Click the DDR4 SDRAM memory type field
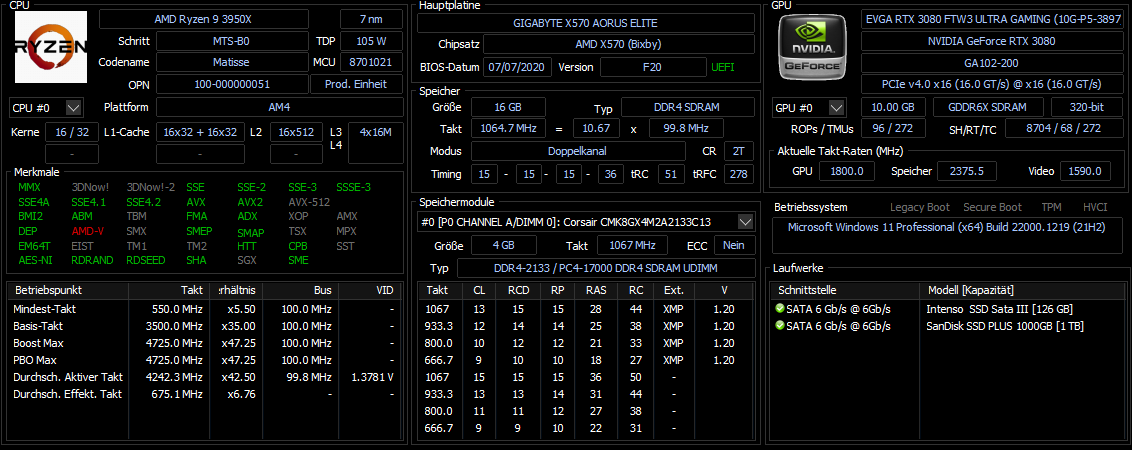The height and width of the screenshot is (450, 1132). tap(688, 108)
